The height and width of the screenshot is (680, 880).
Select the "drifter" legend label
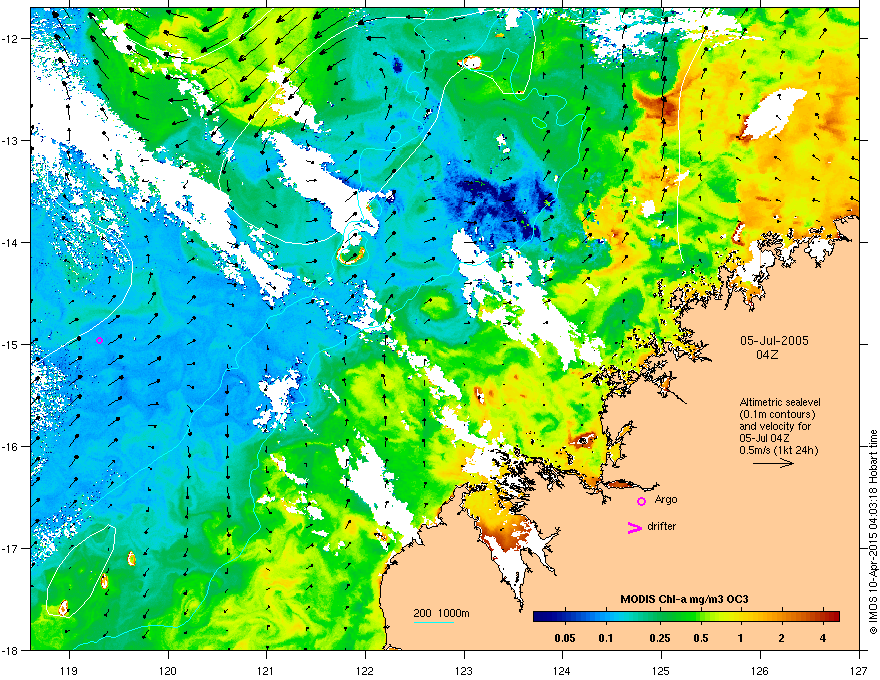coord(662,526)
